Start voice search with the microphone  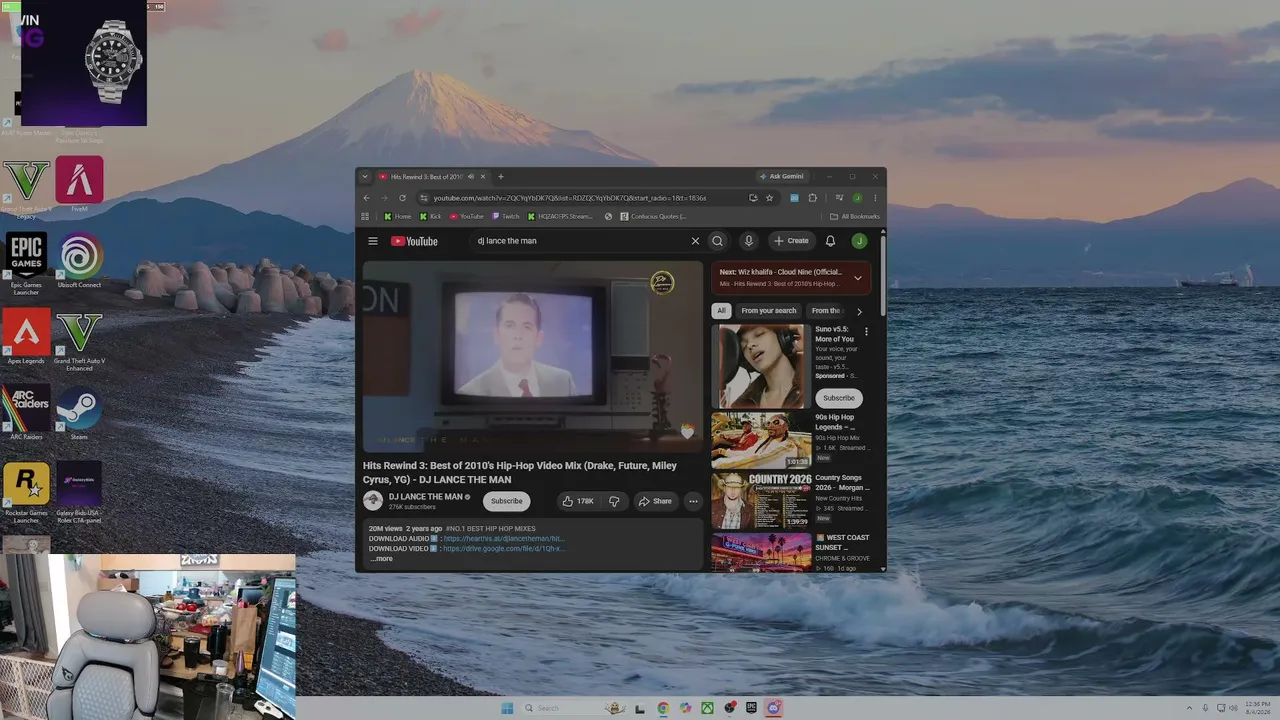click(x=748, y=241)
